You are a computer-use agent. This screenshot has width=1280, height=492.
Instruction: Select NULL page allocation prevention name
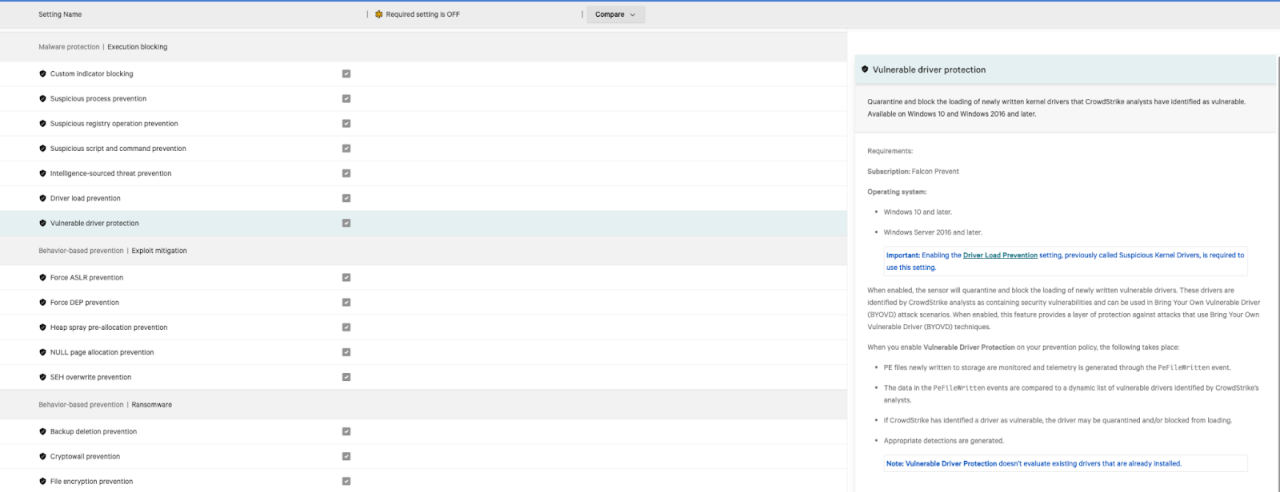[x=102, y=352]
